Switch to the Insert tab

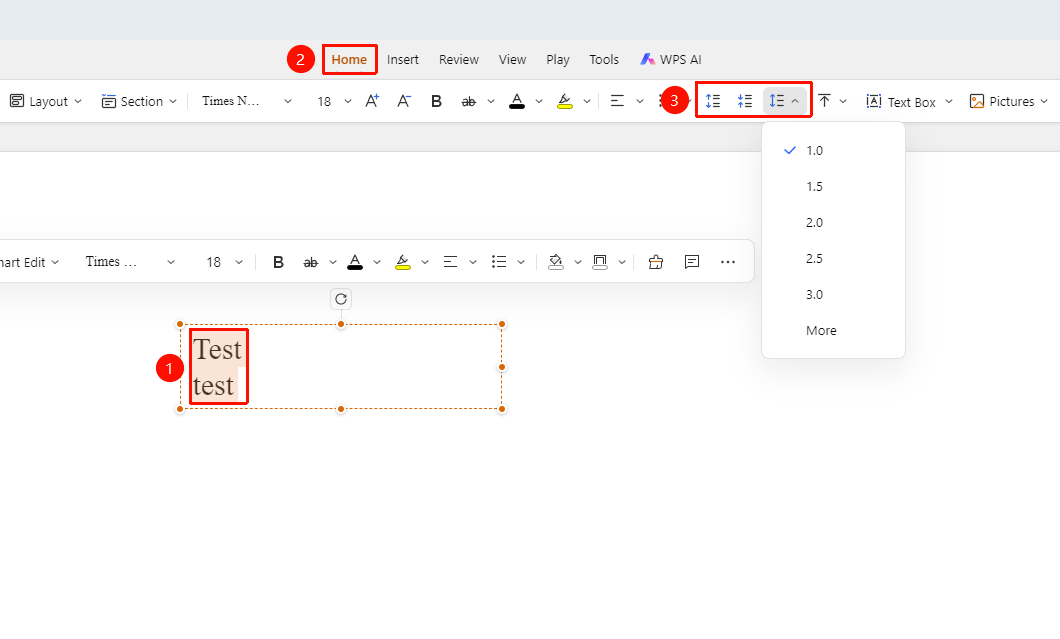coord(403,60)
